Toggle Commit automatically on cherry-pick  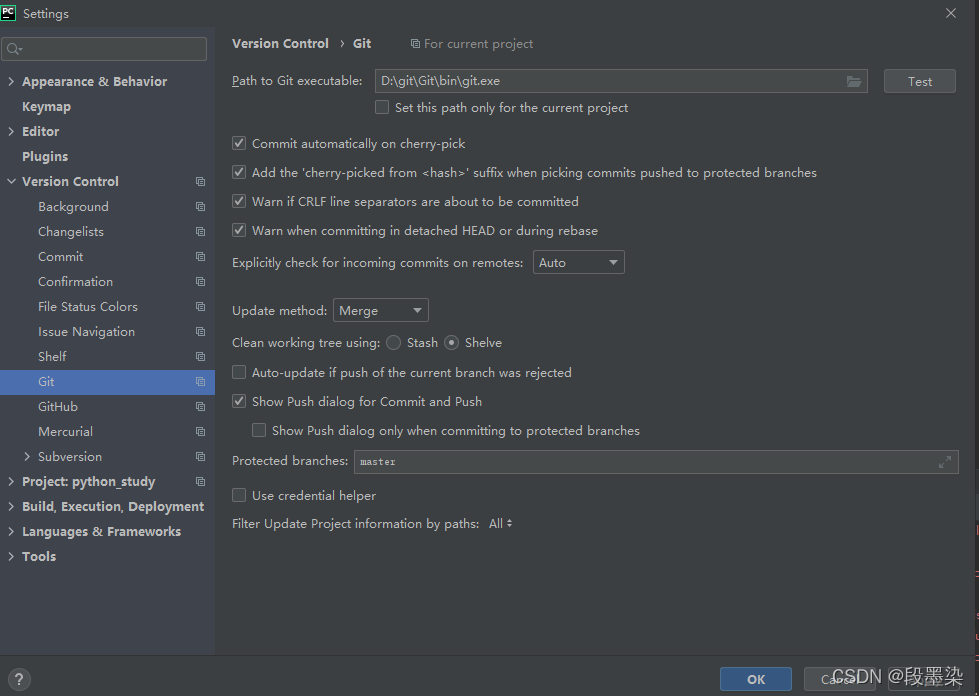239,144
